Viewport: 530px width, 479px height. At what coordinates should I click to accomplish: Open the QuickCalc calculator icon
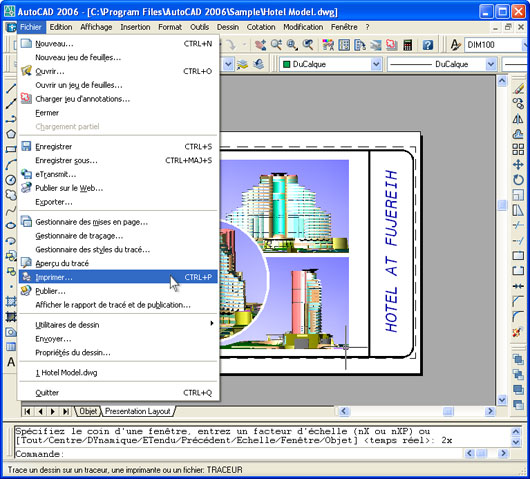[408, 45]
